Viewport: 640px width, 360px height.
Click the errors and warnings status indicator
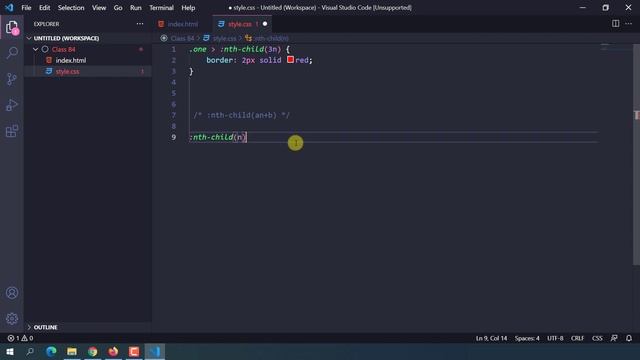coord(20,338)
